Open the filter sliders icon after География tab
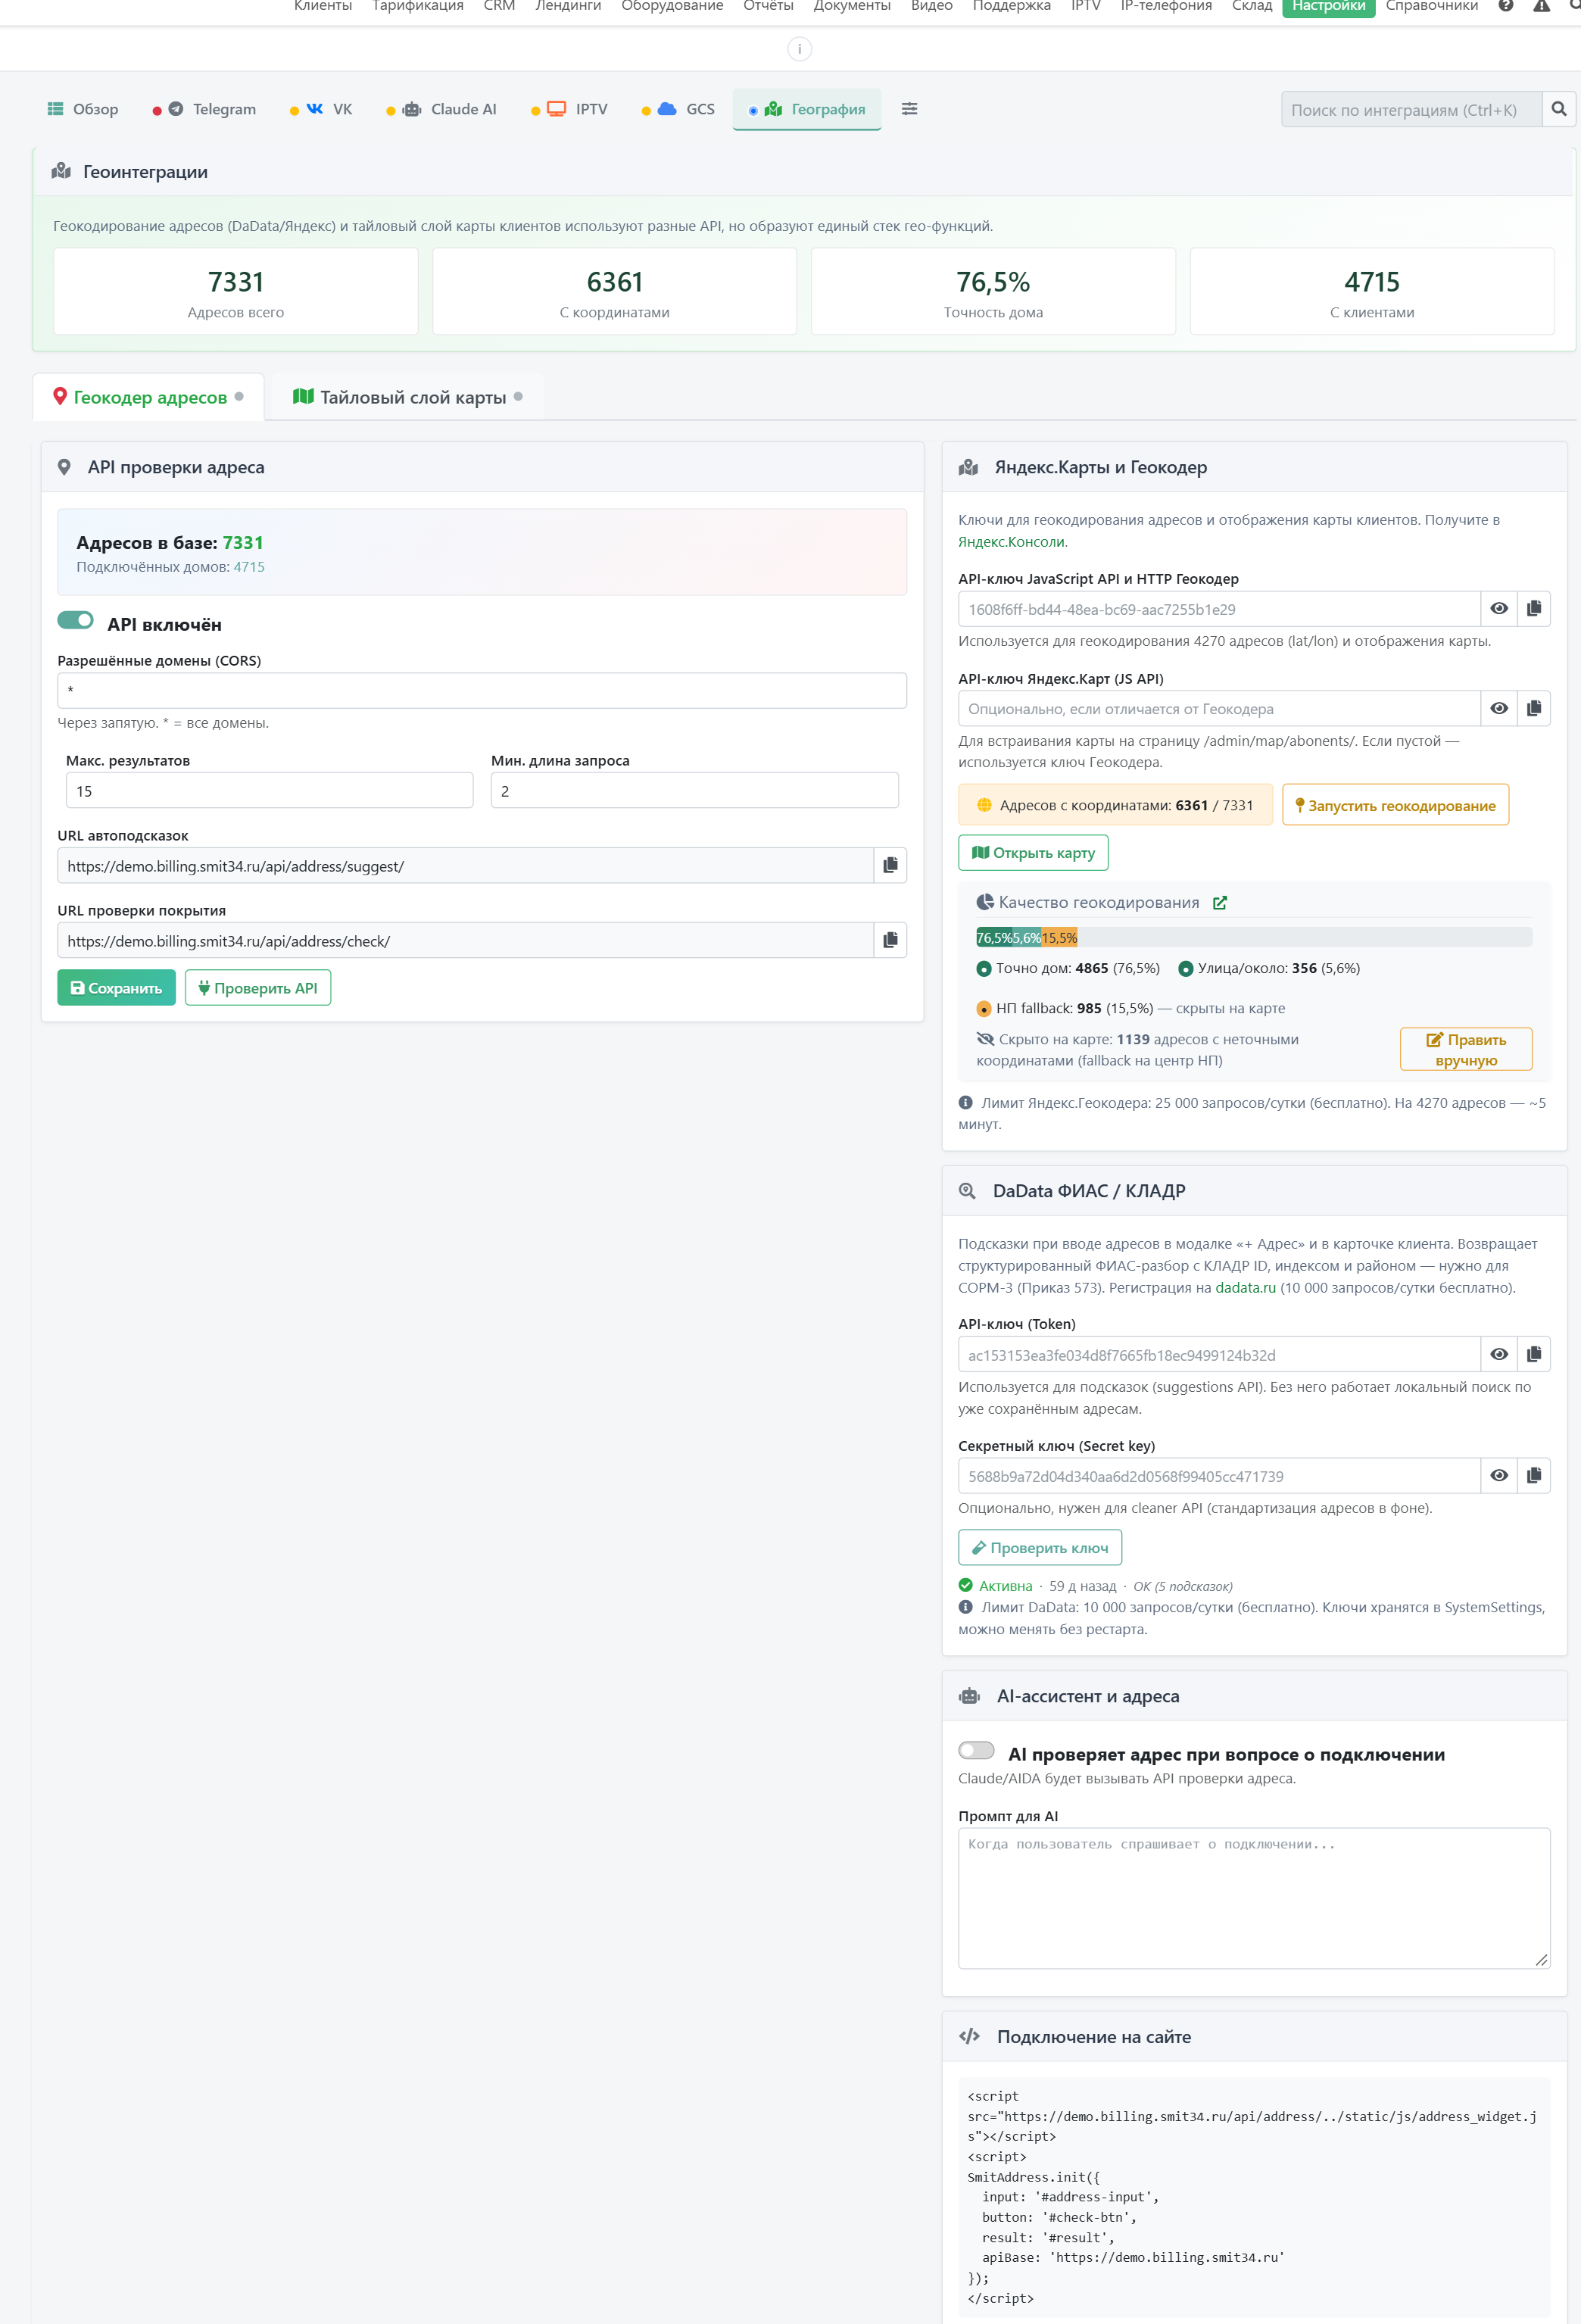The height and width of the screenshot is (2324, 1581). (x=909, y=109)
